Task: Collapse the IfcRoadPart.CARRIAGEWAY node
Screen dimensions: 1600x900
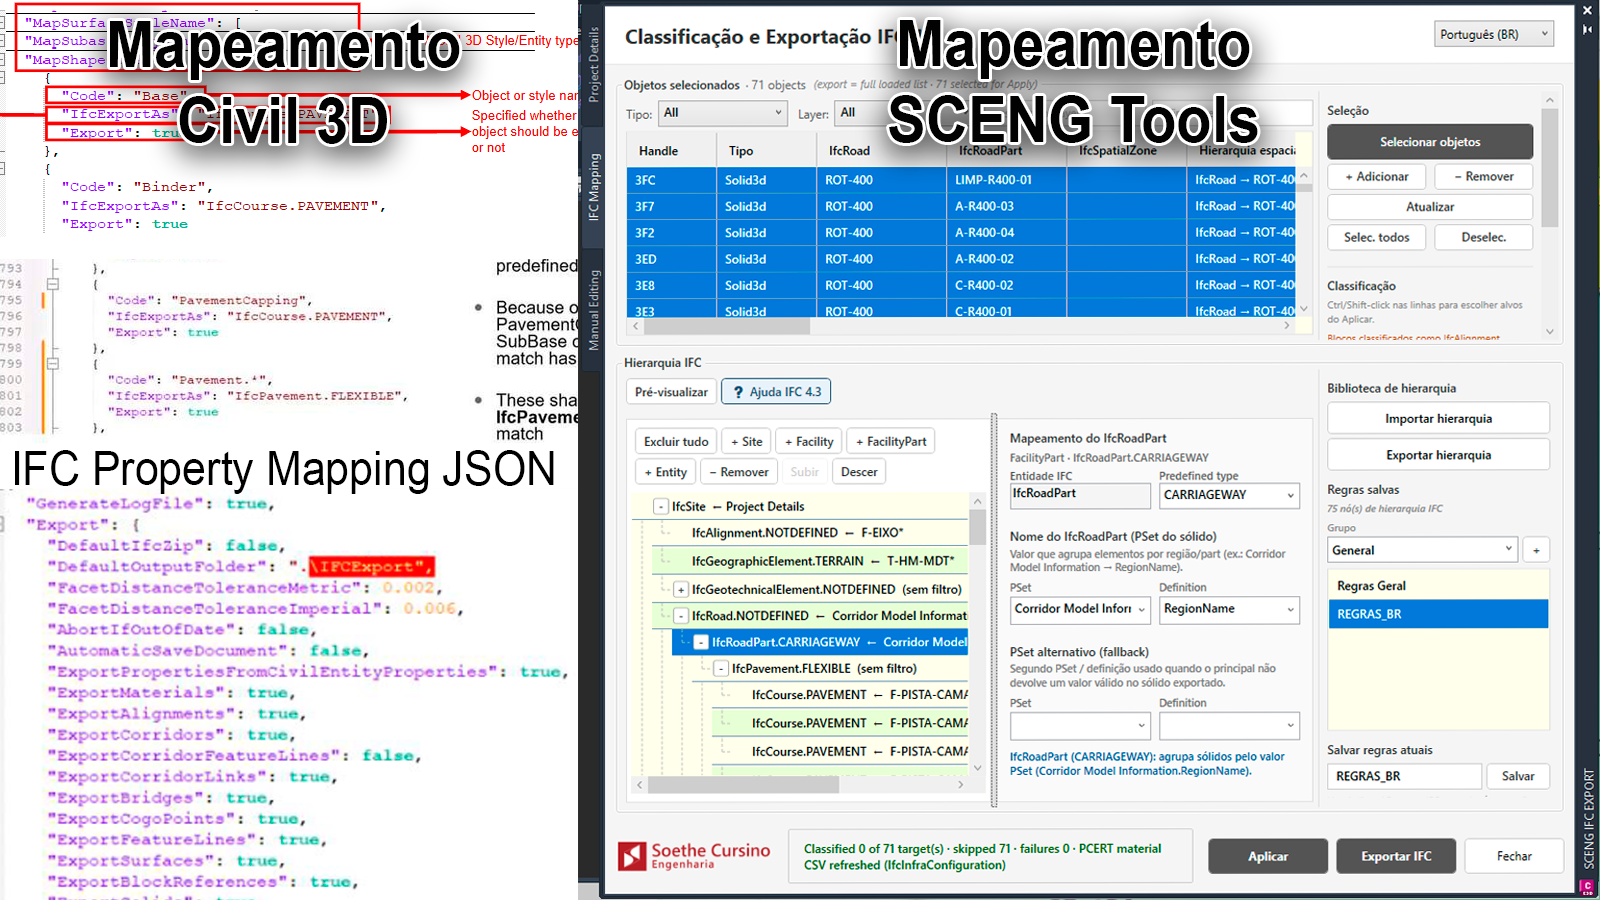Action: (701, 642)
